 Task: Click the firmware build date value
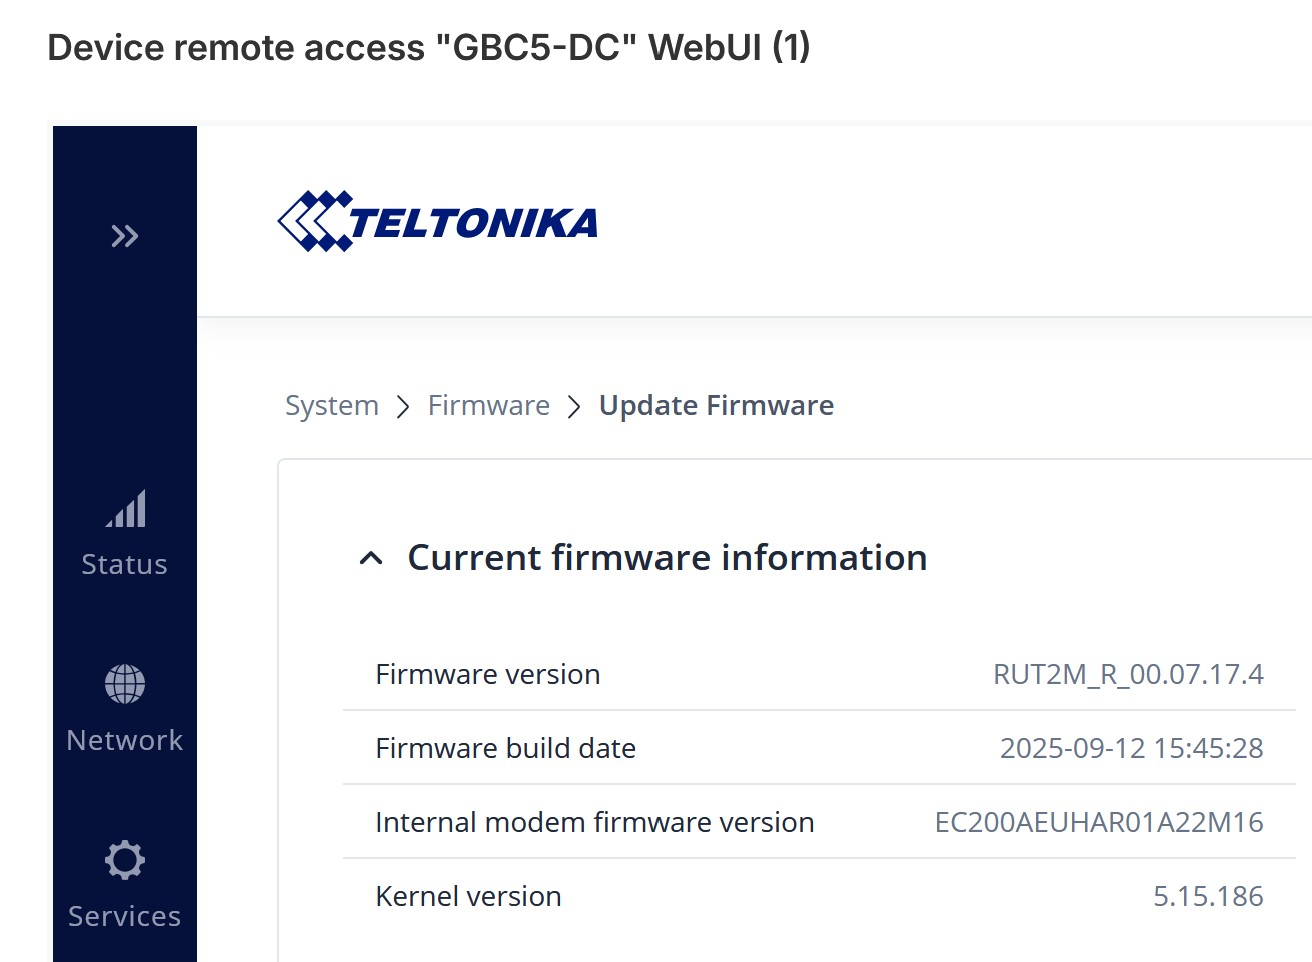click(1131, 748)
